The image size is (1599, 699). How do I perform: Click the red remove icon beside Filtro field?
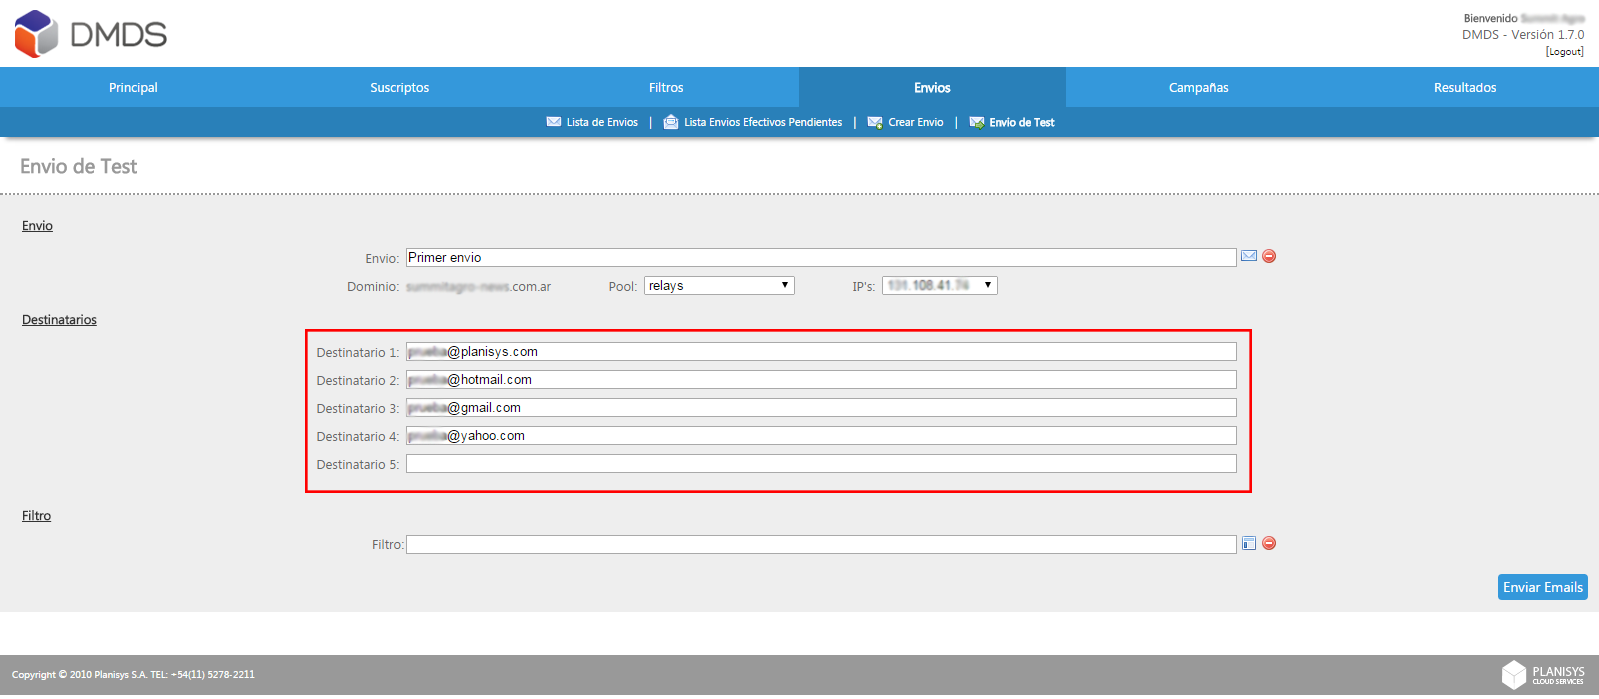coord(1269,543)
